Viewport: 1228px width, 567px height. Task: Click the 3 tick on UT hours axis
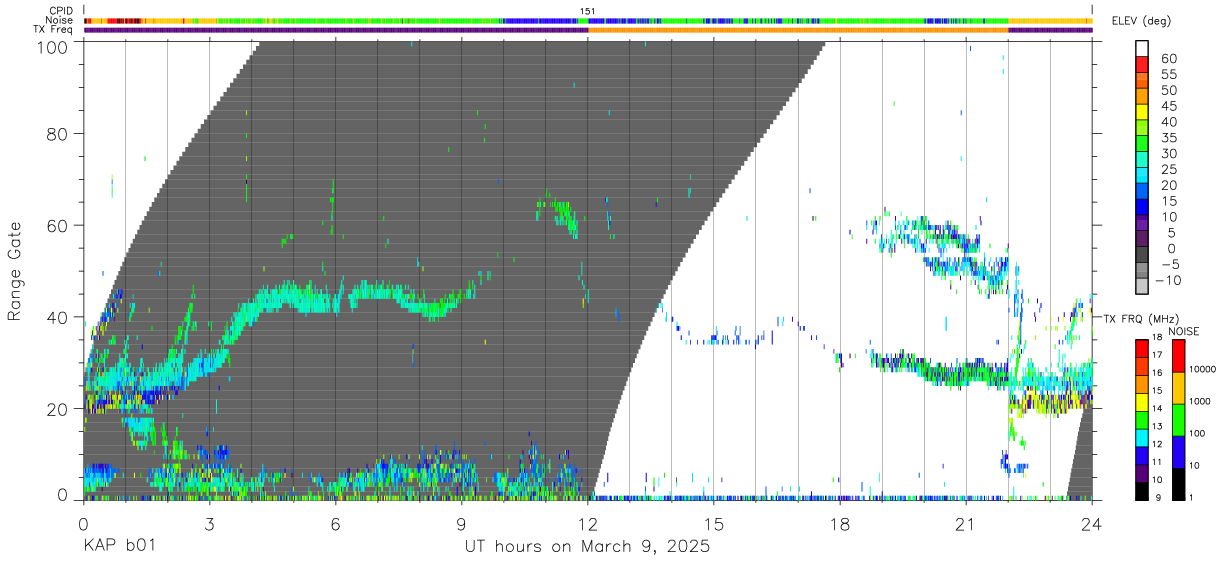[209, 523]
